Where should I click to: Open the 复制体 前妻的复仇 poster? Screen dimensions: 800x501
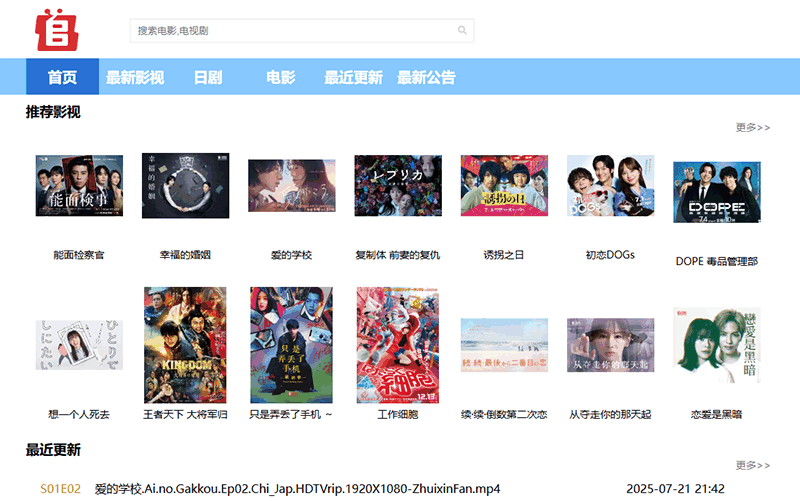point(398,186)
